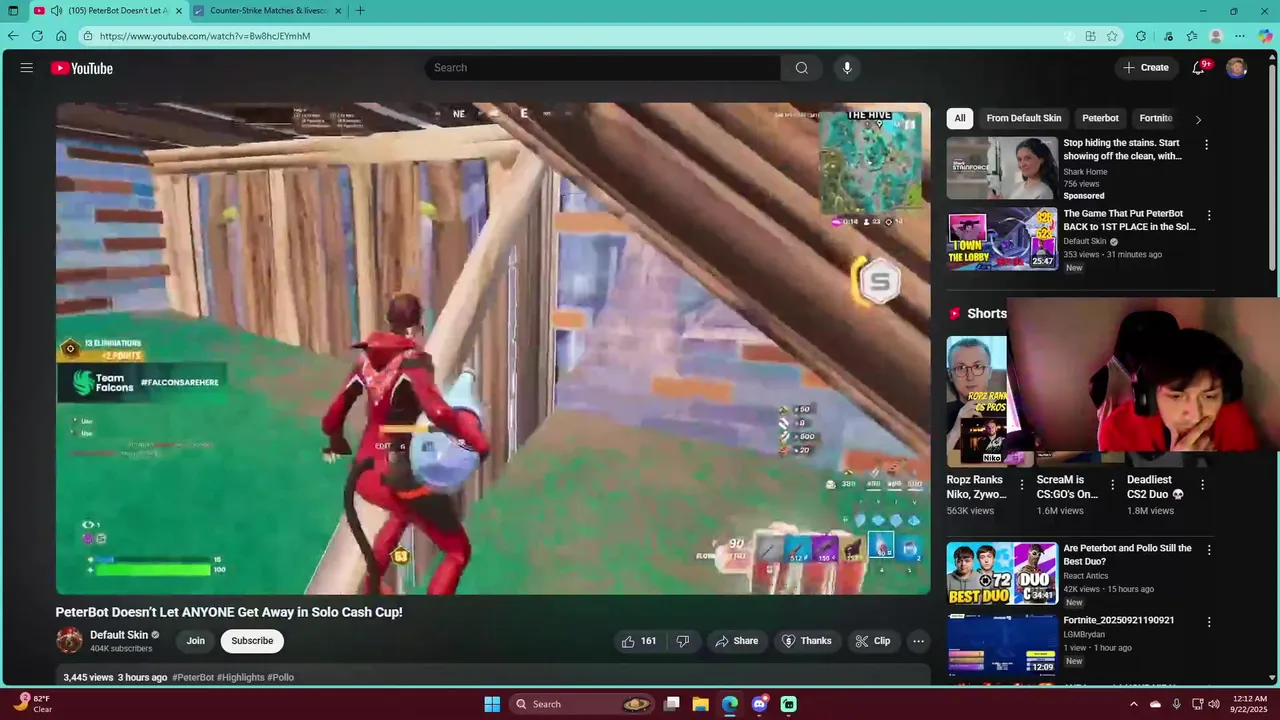1280x720 pixels.
Task: Switch to the Counter-Strike Matches tab
Action: (269, 11)
